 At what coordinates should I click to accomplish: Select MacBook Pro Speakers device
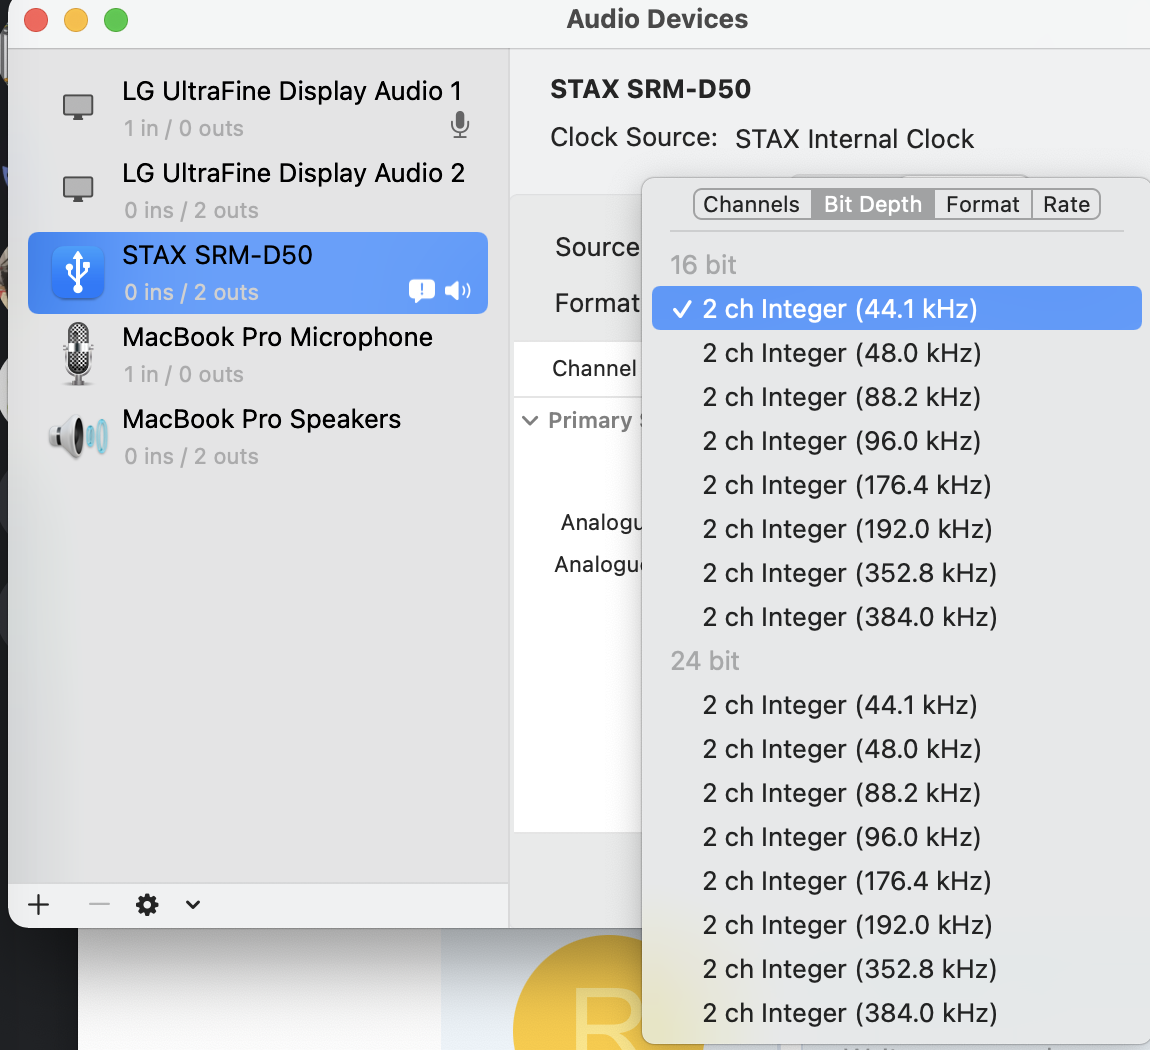click(257, 437)
